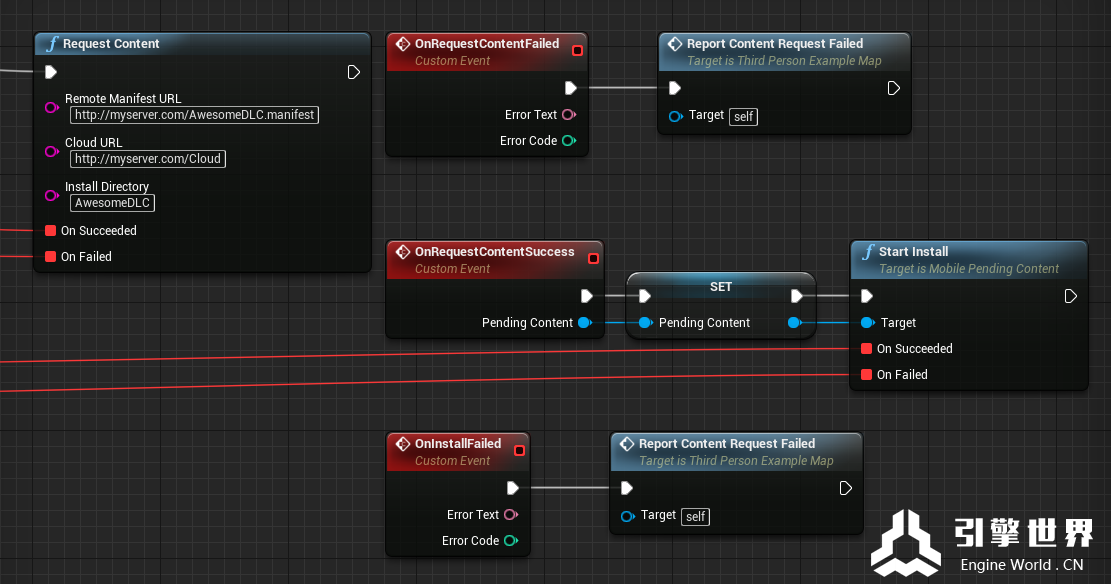The width and height of the screenshot is (1111, 584).
Task: Click the Remote Manifest URL input pin
Action: point(51,107)
